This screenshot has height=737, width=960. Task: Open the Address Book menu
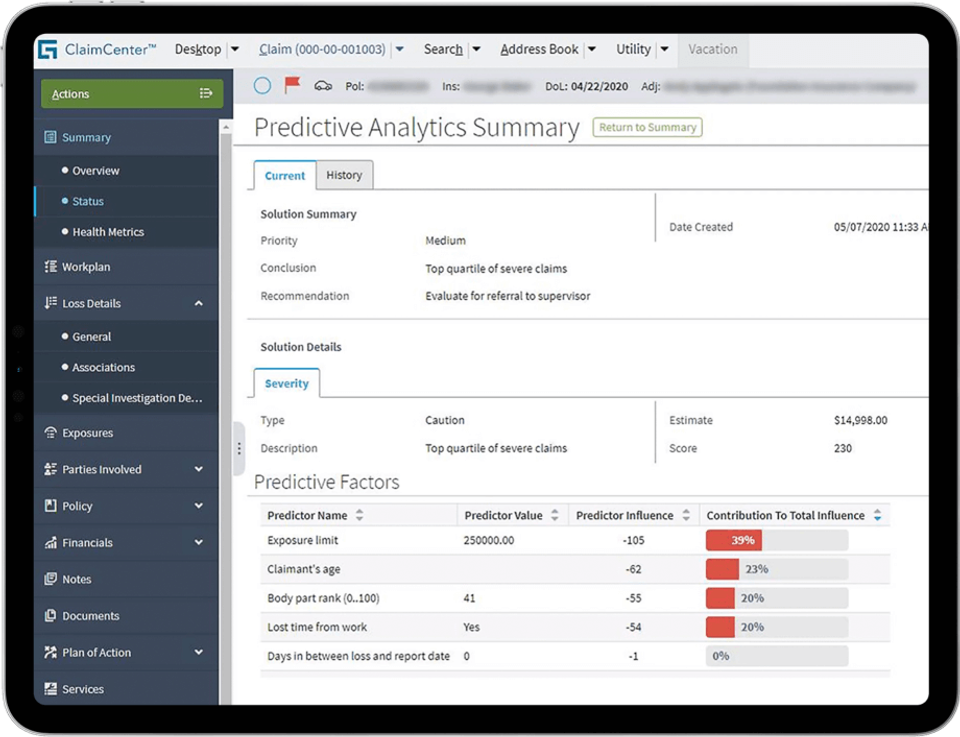coord(539,48)
